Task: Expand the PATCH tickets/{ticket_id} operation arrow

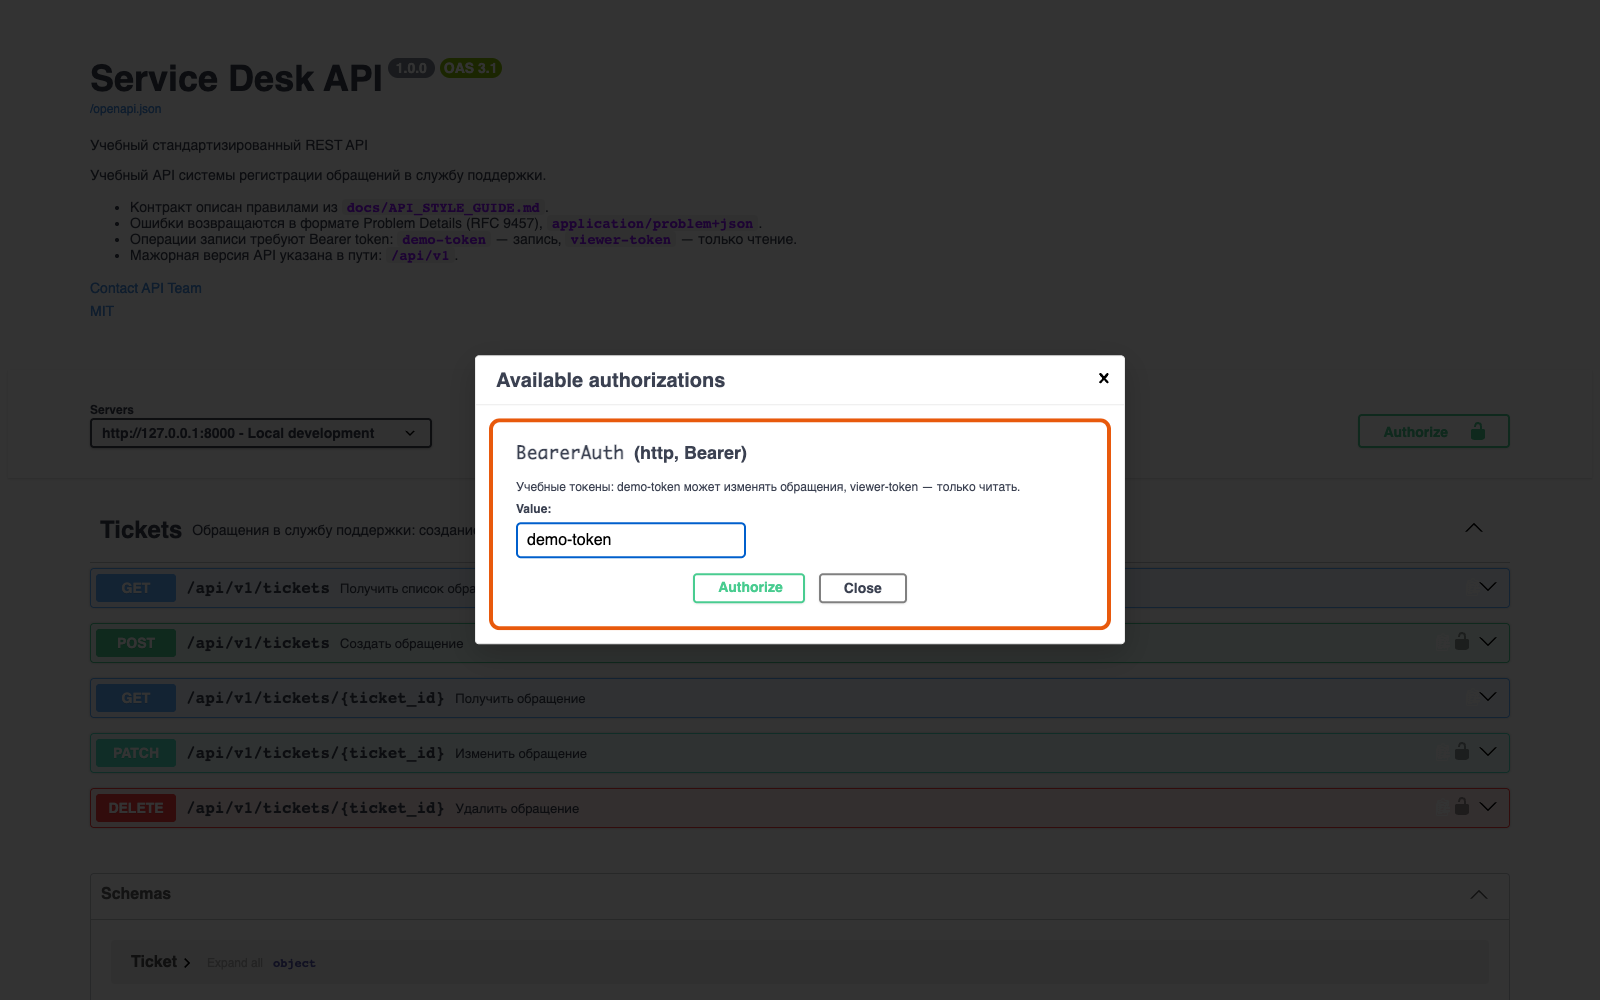Action: (x=1488, y=752)
